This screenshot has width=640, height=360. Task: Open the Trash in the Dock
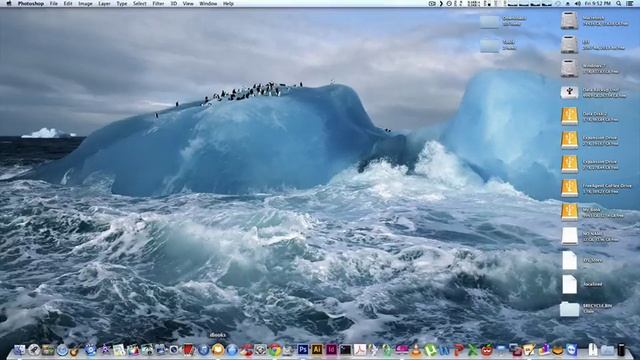click(621, 350)
